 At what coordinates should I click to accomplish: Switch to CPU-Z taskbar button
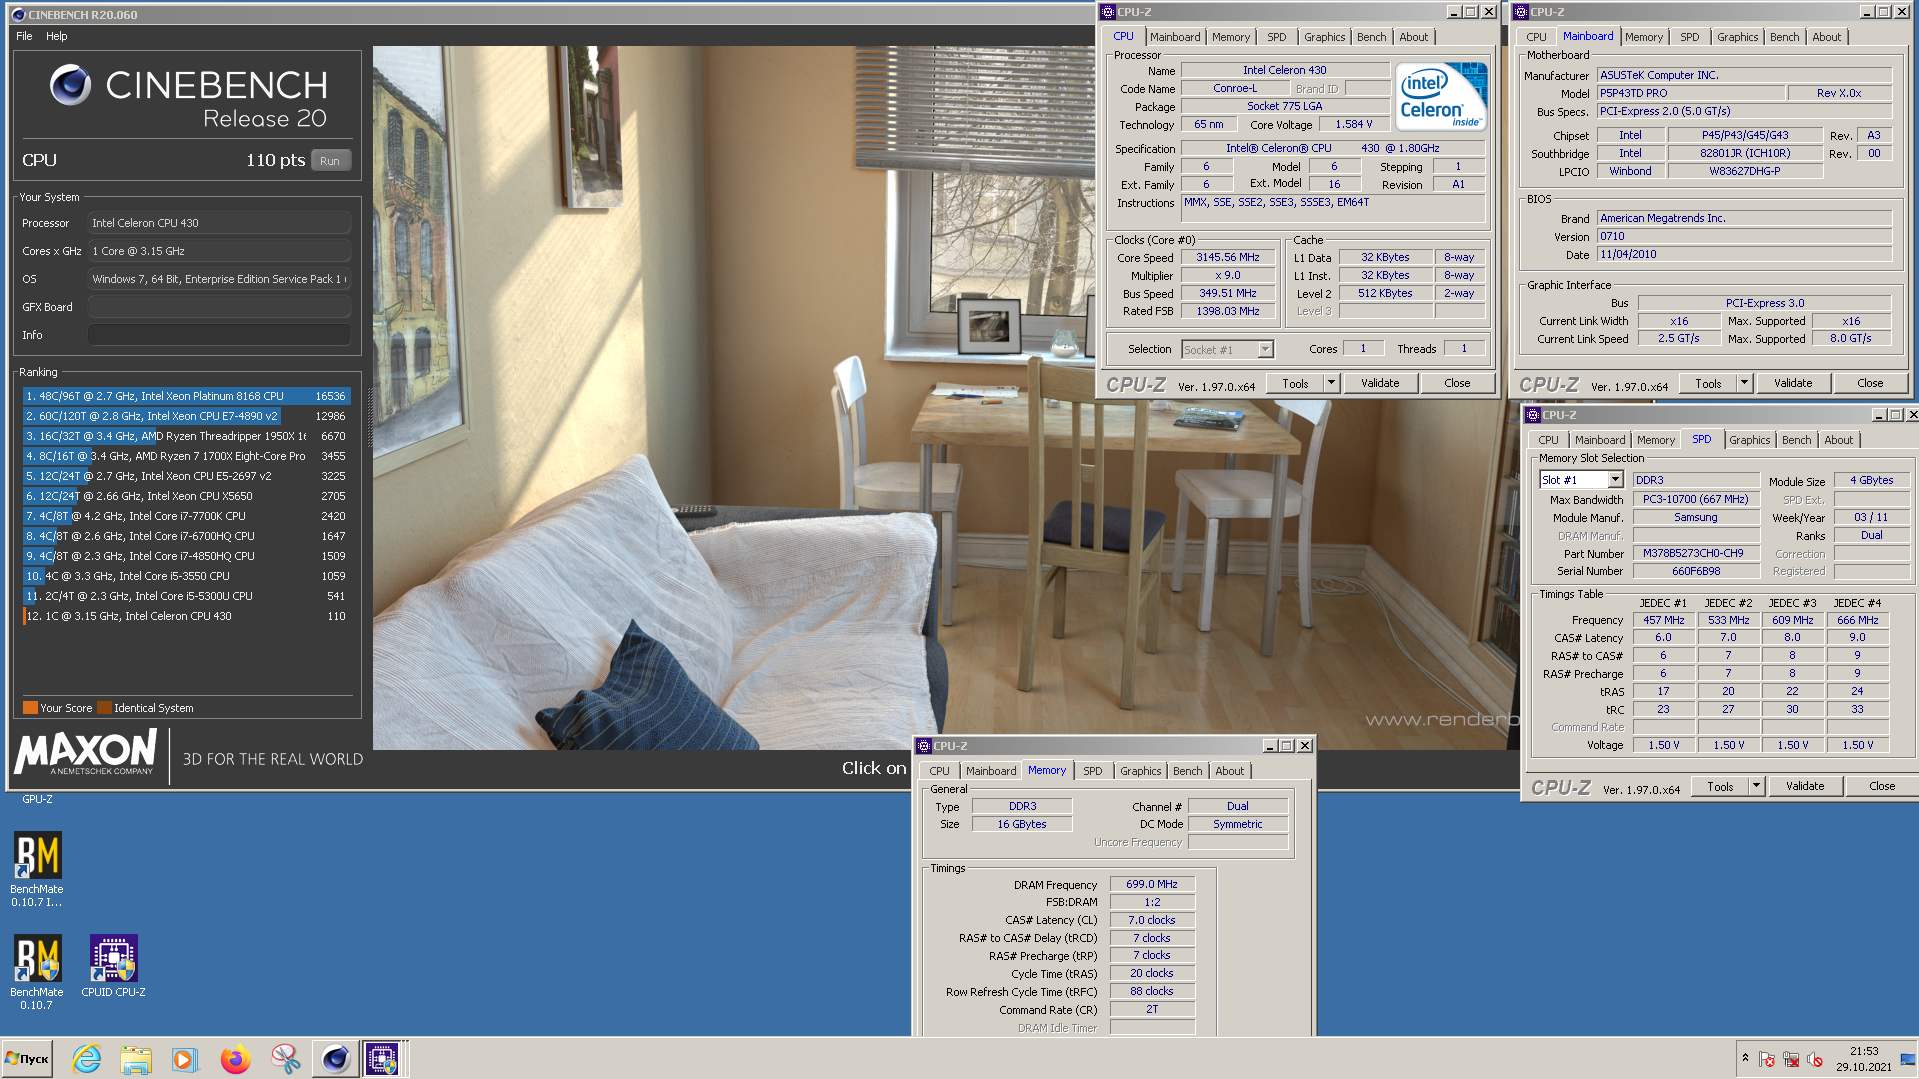383,1059
